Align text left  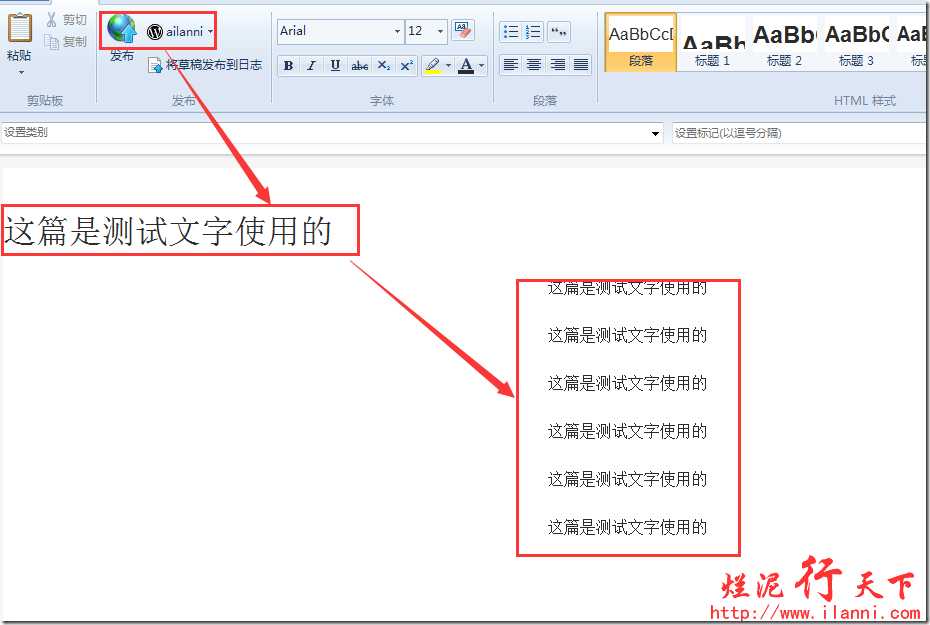tap(511, 64)
